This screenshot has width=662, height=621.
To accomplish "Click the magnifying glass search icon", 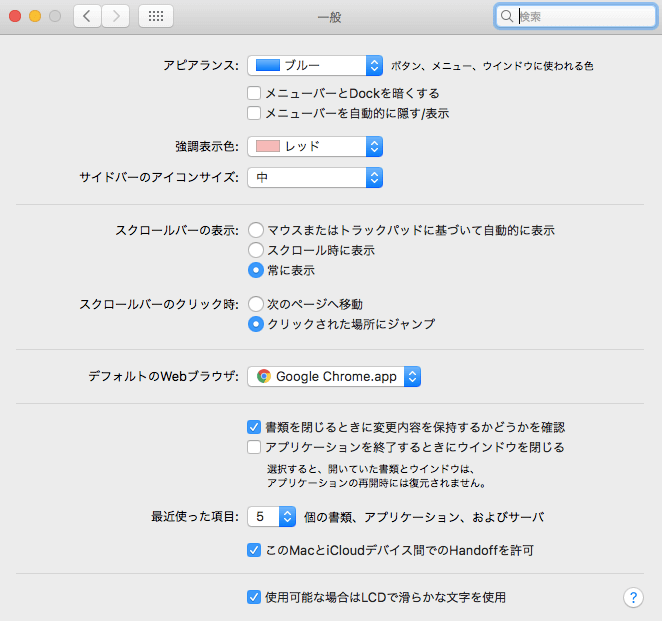I will [x=507, y=16].
